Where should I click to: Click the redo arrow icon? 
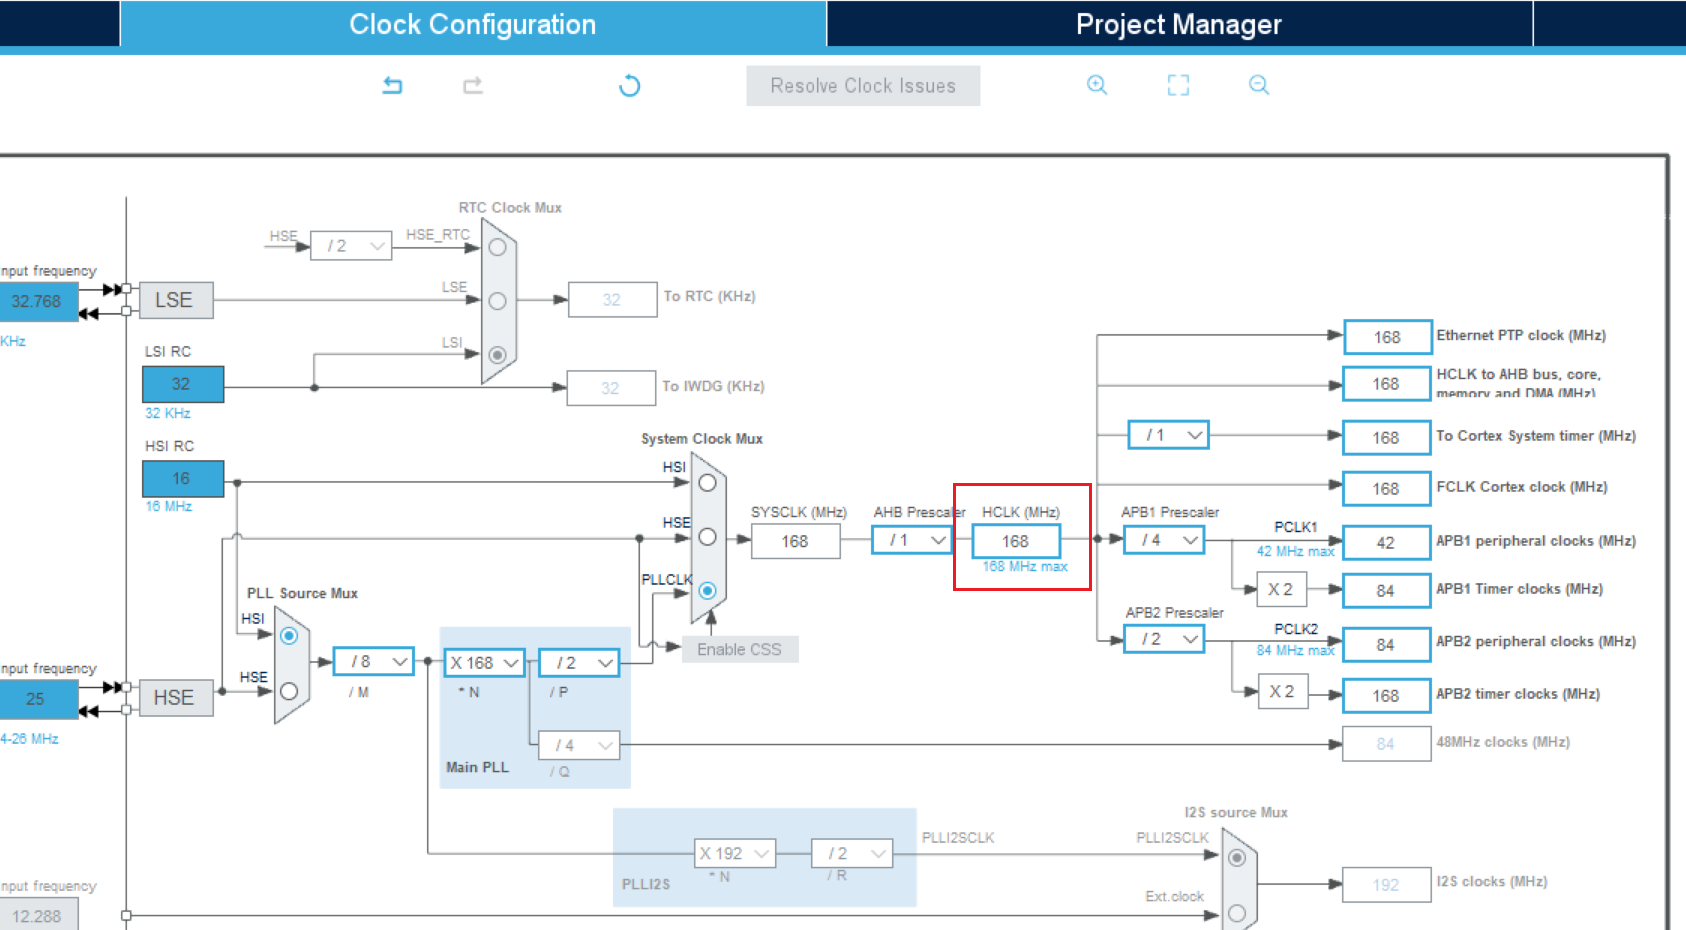(473, 86)
